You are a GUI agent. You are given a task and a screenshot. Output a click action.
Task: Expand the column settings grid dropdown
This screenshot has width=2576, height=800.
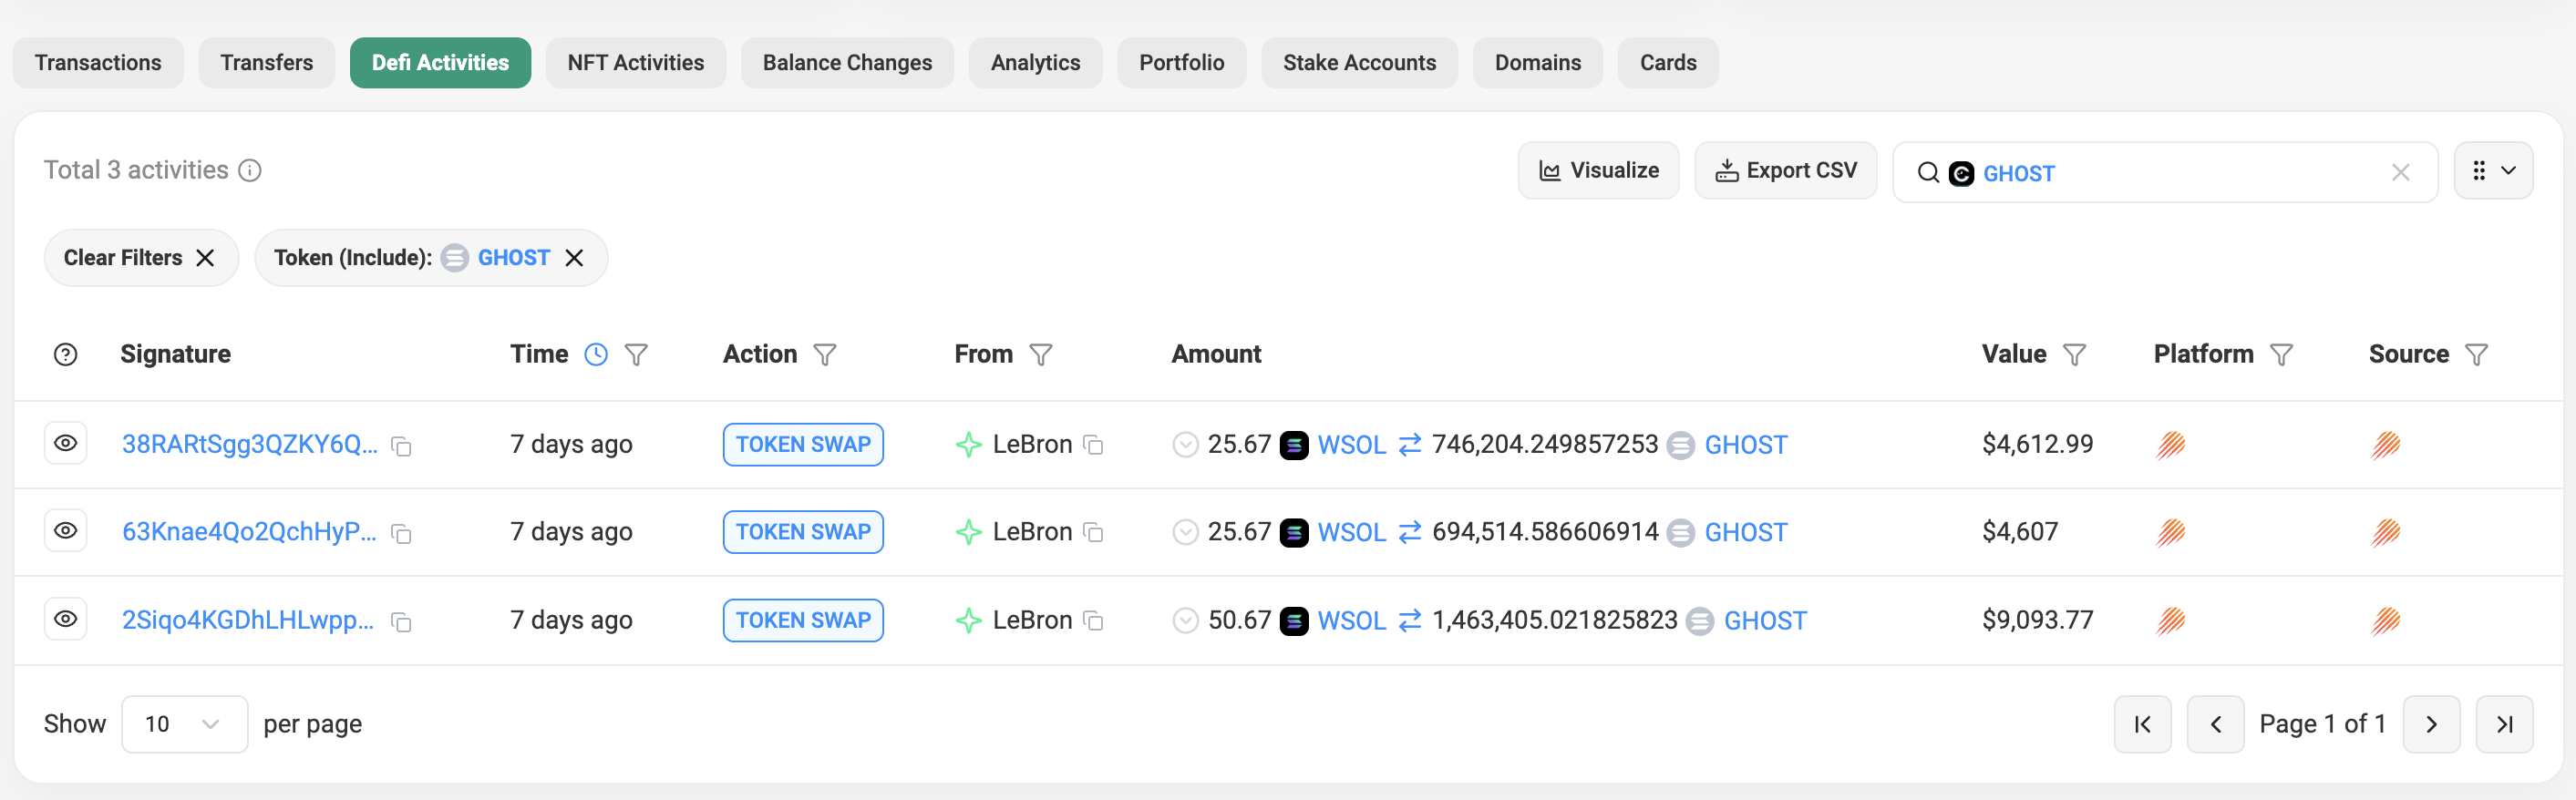[2492, 171]
